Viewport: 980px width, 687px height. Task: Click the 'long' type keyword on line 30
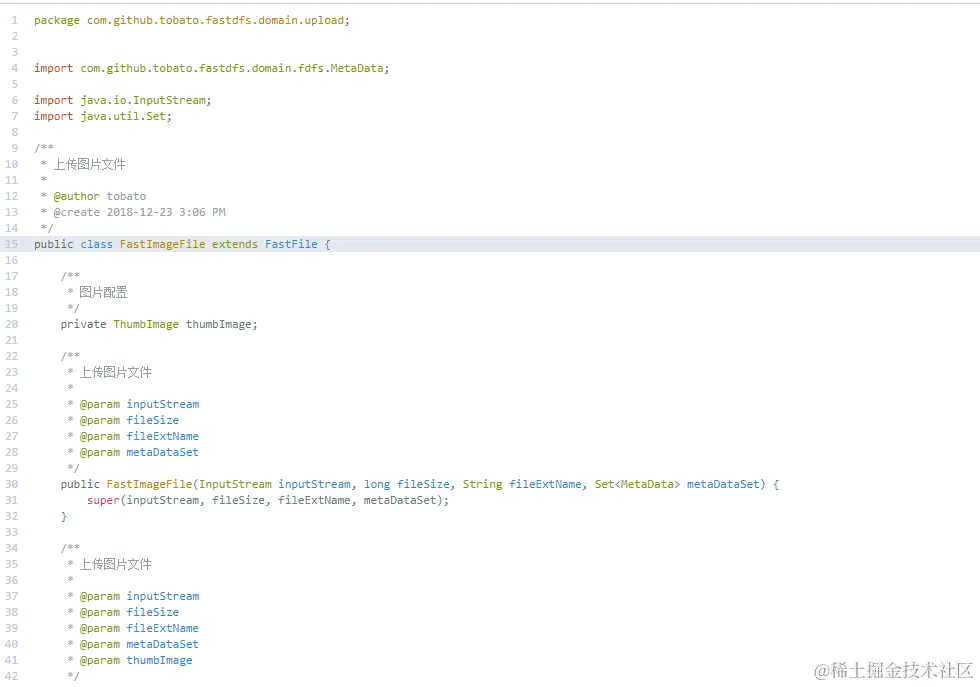[377, 484]
